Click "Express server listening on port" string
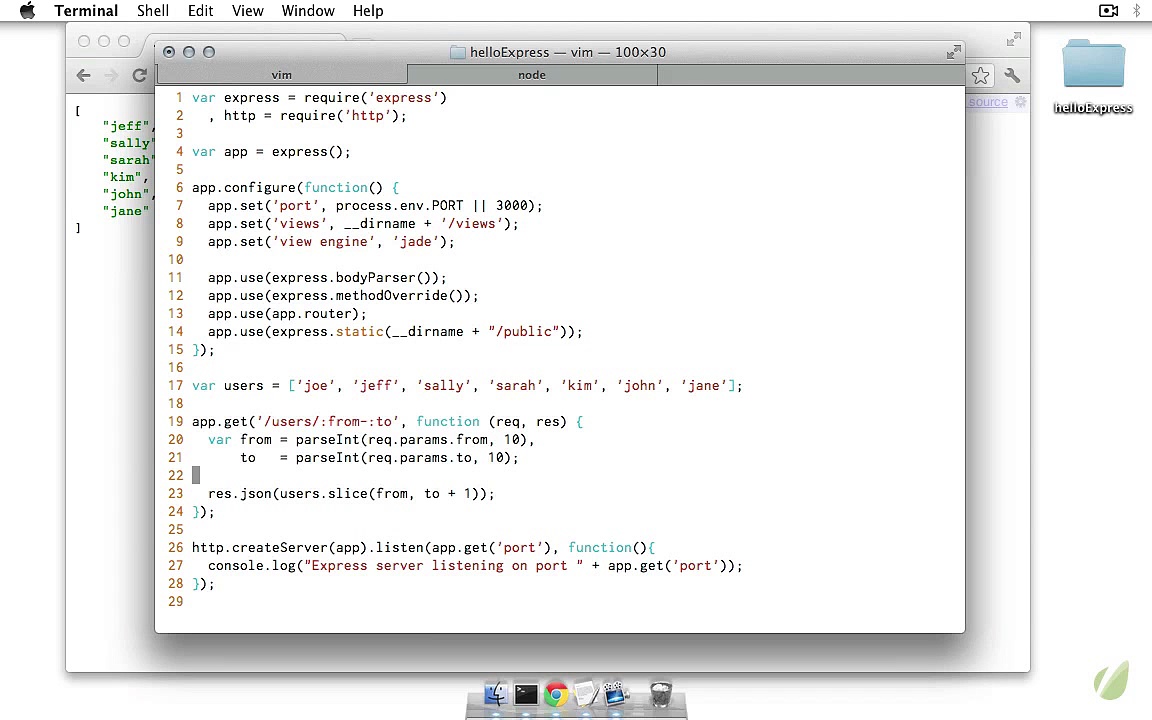1152x720 pixels. point(444,566)
